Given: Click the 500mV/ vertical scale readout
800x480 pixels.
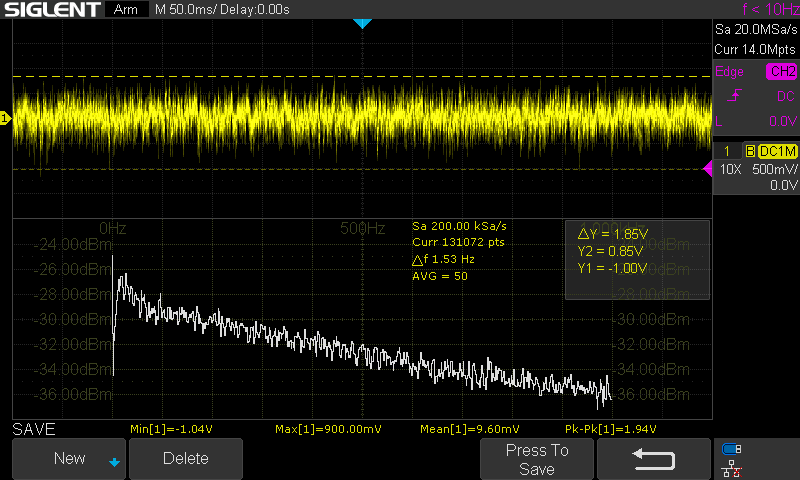Looking at the screenshot, I should (774, 169).
